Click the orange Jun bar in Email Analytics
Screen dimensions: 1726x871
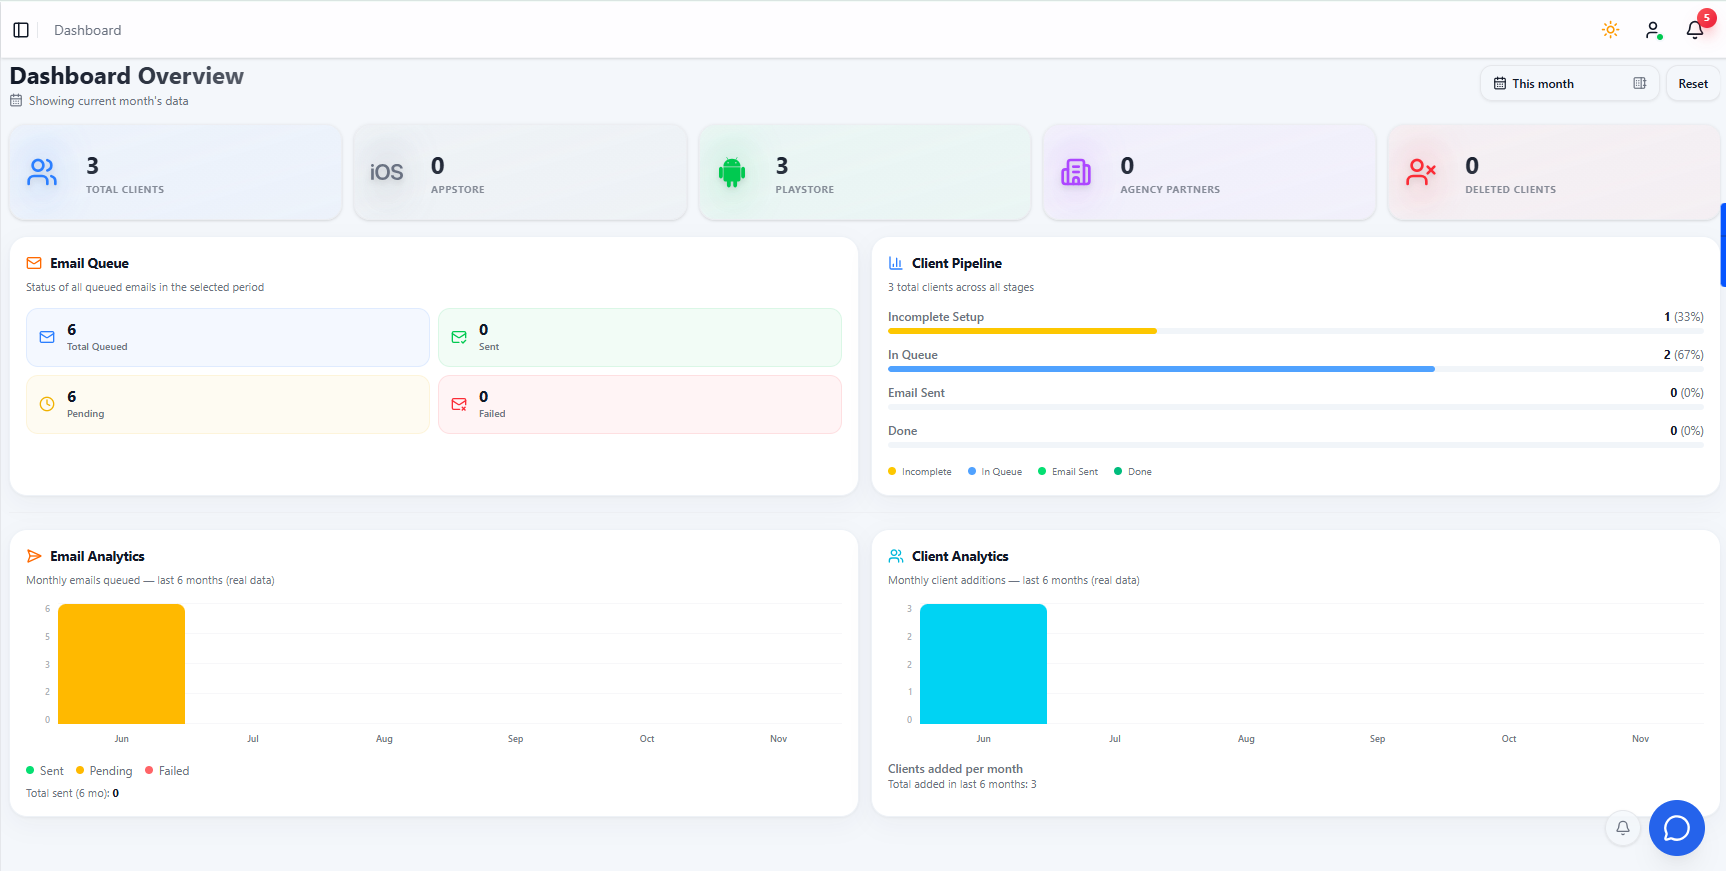tap(121, 664)
